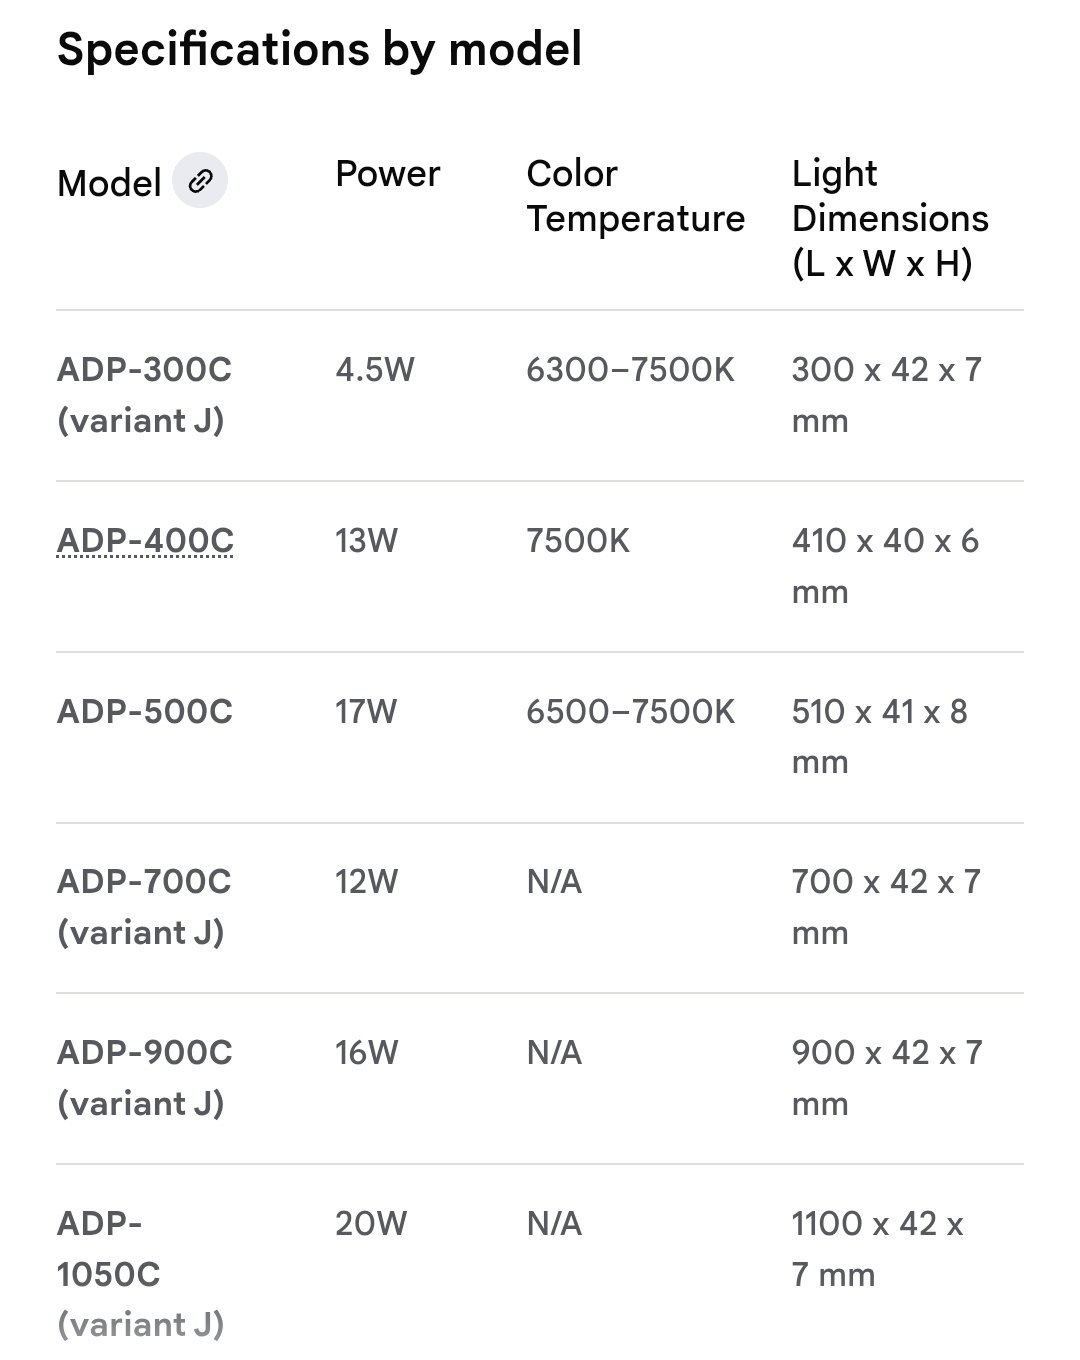1080x1360 pixels.
Task: Select the ADP-900C (variant J) model name
Action: coord(144,1078)
